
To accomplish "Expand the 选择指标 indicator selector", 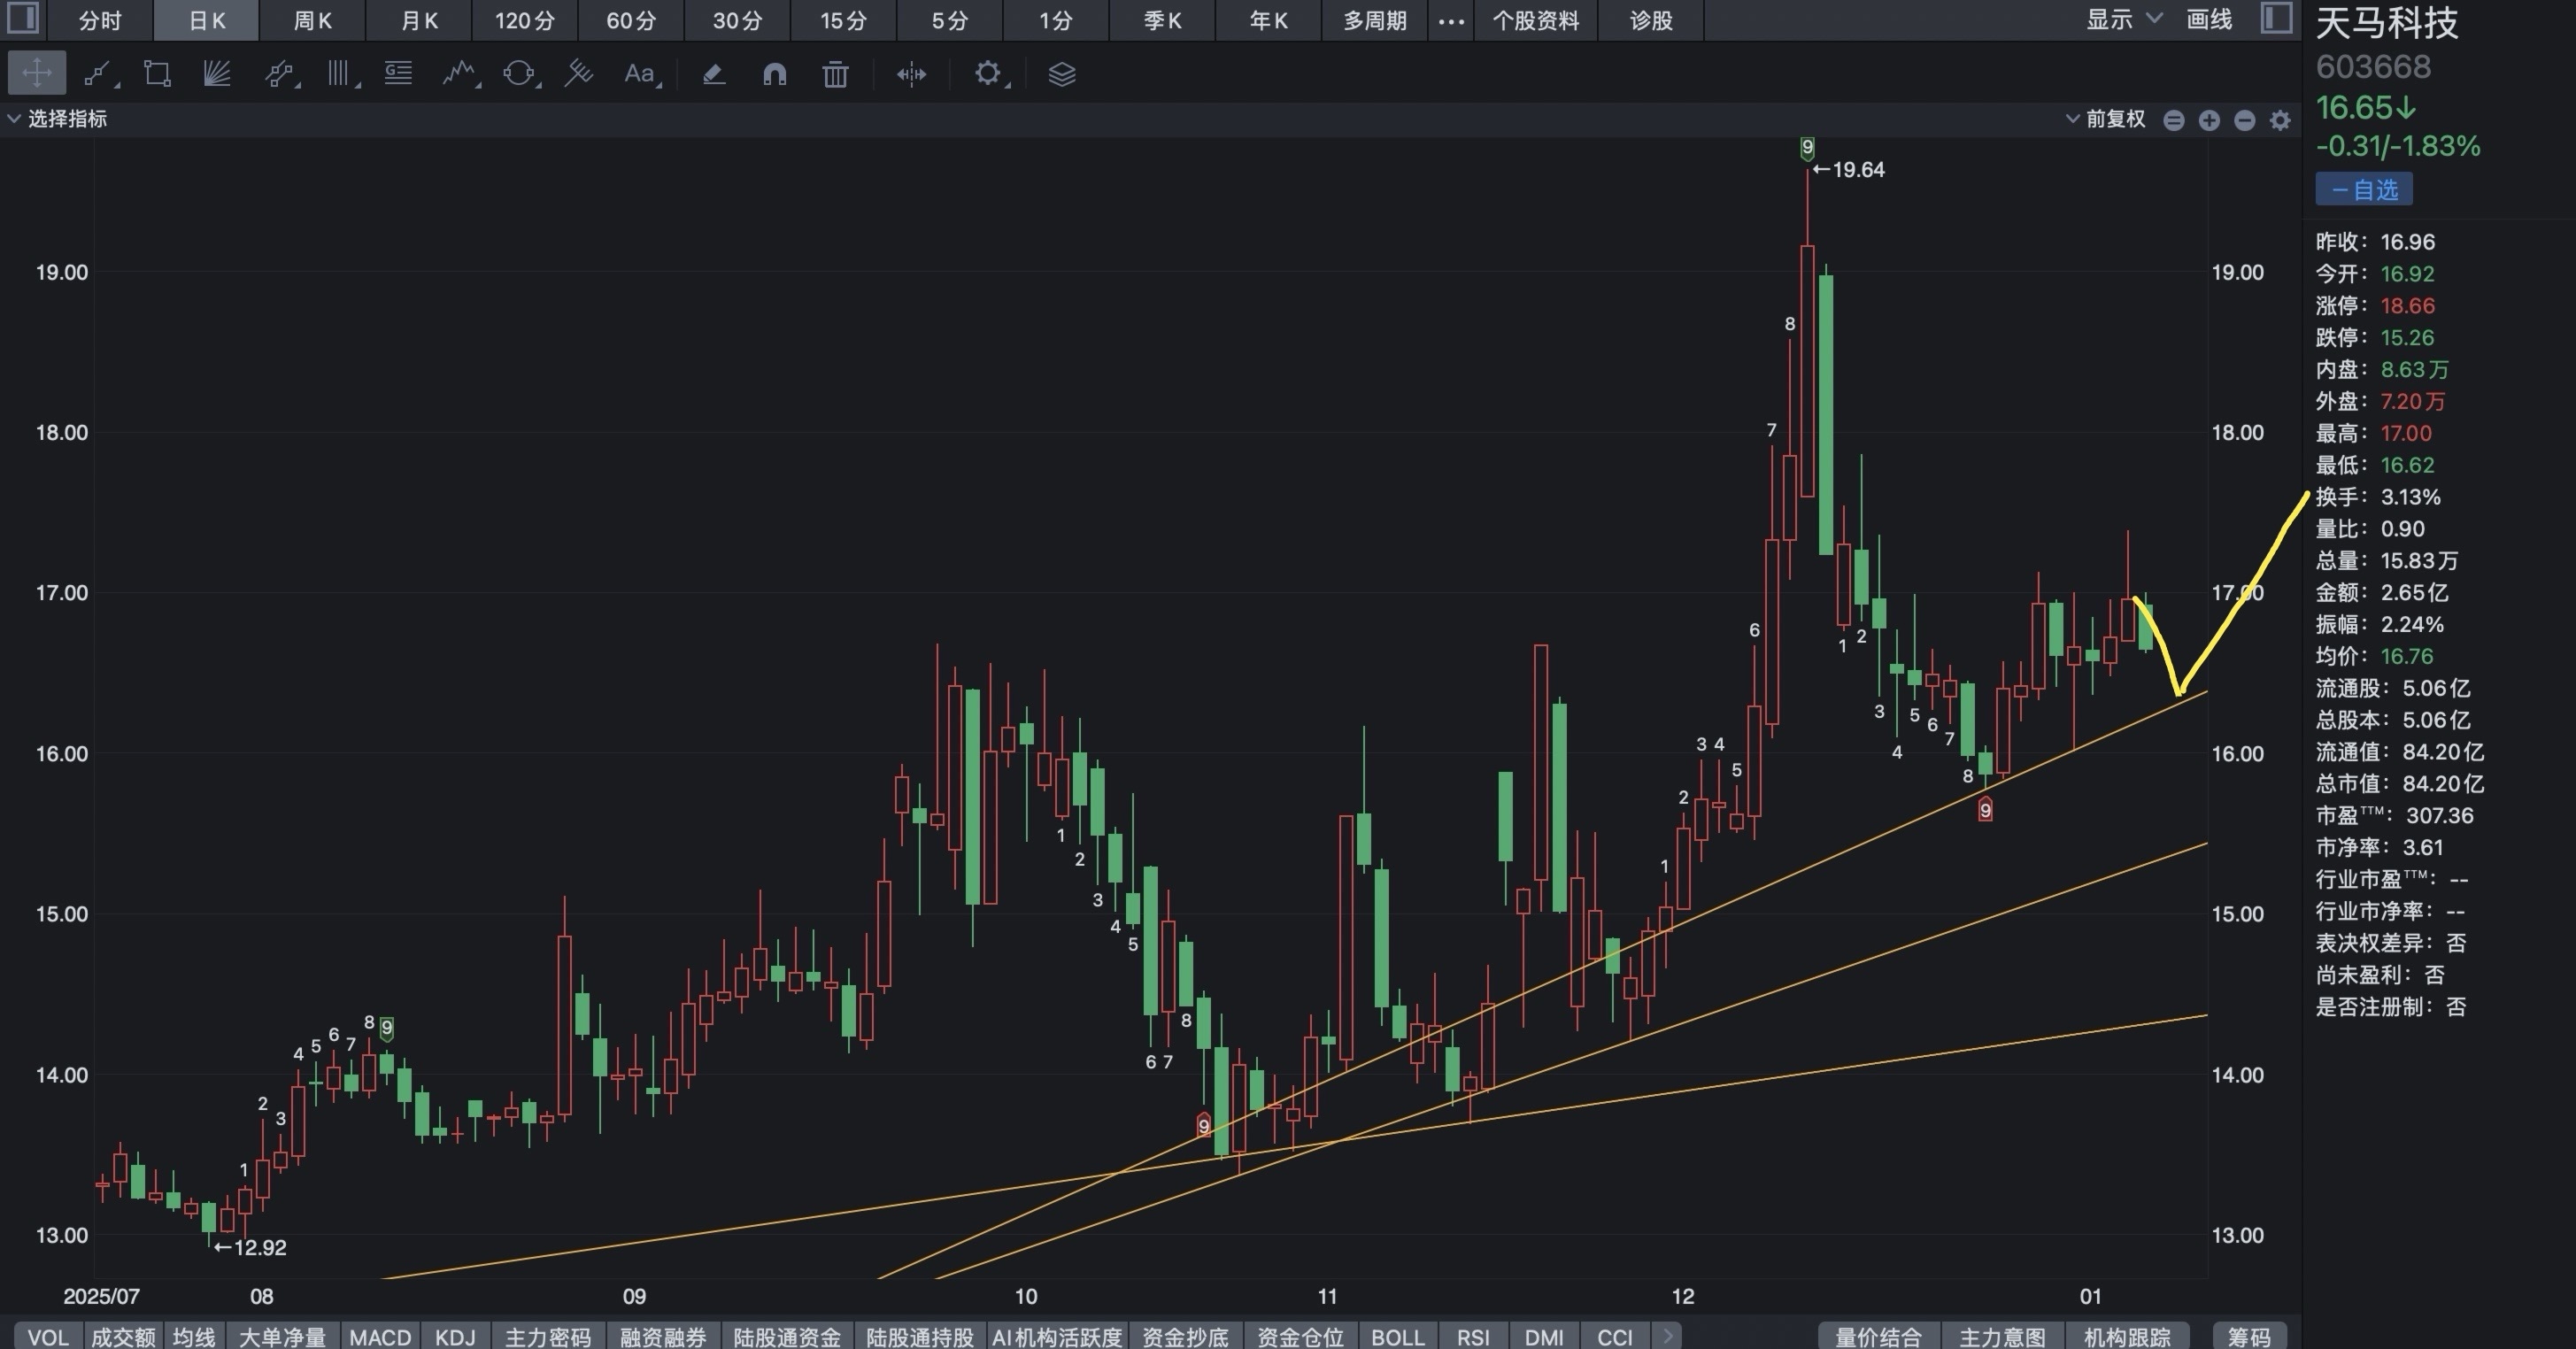I will click(58, 119).
